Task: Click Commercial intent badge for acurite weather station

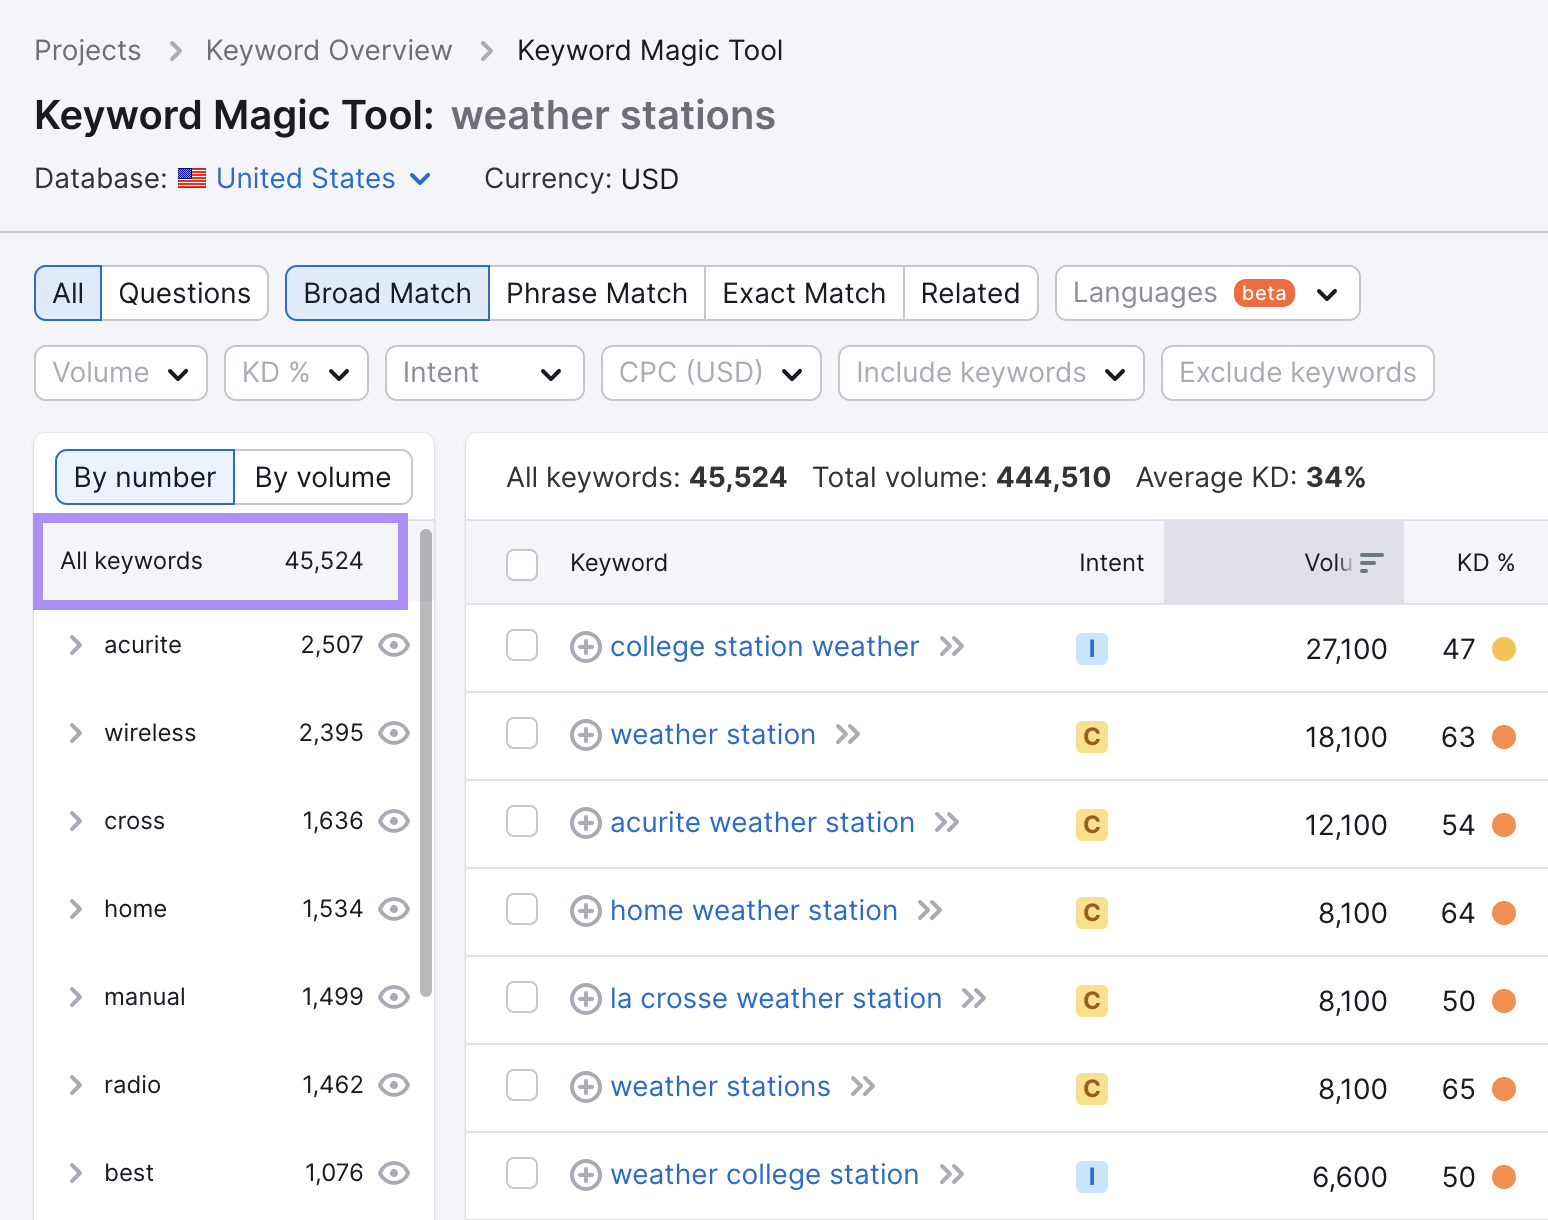Action: point(1092,825)
